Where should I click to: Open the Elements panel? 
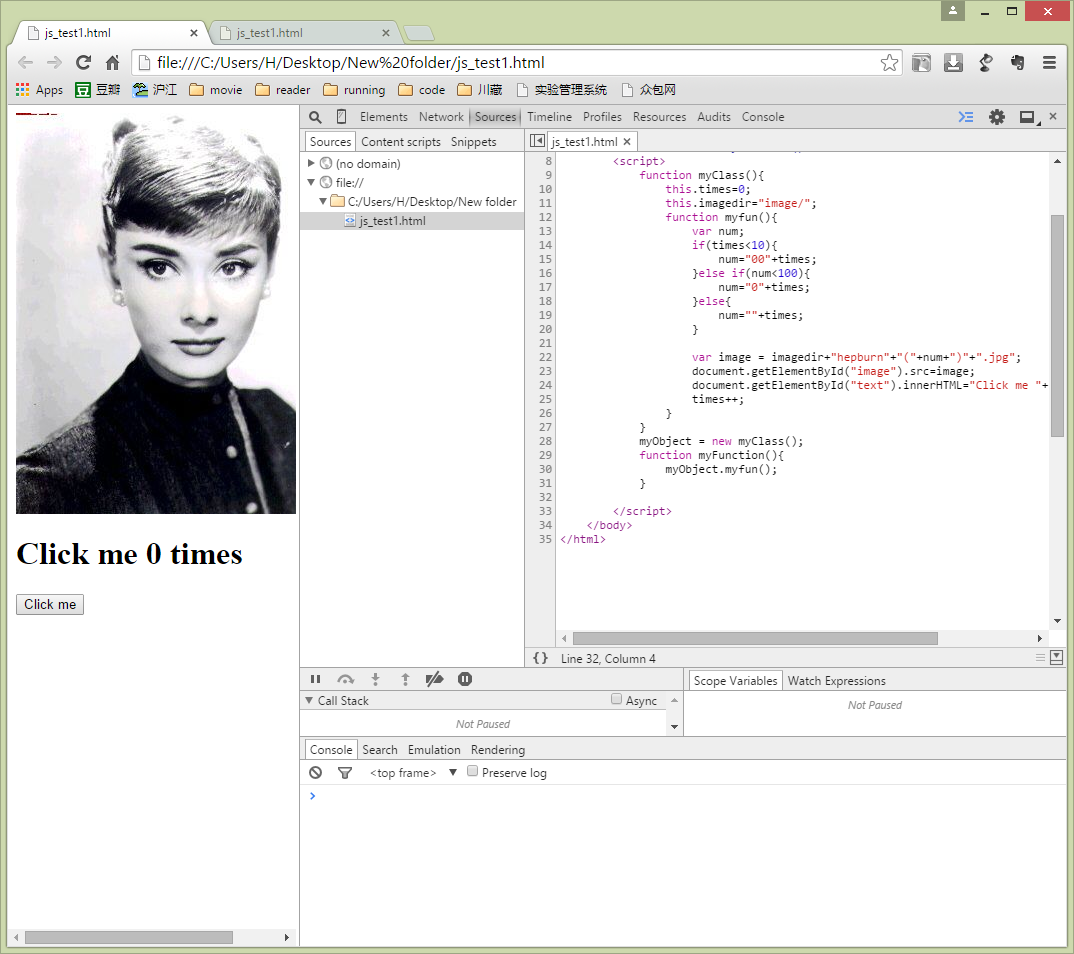[x=384, y=117]
